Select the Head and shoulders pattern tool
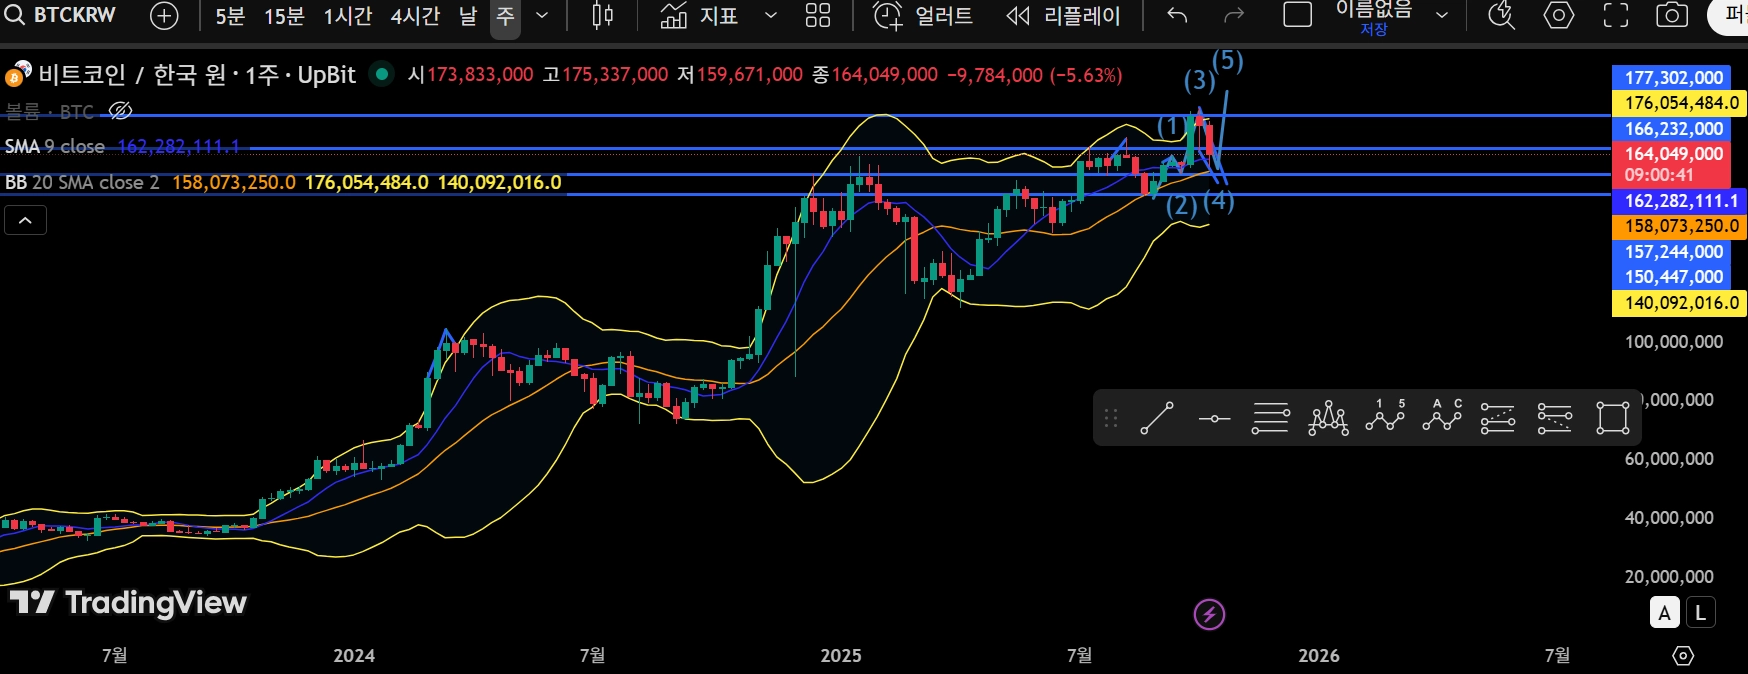The height and width of the screenshot is (674, 1748). pyautogui.click(x=1328, y=418)
